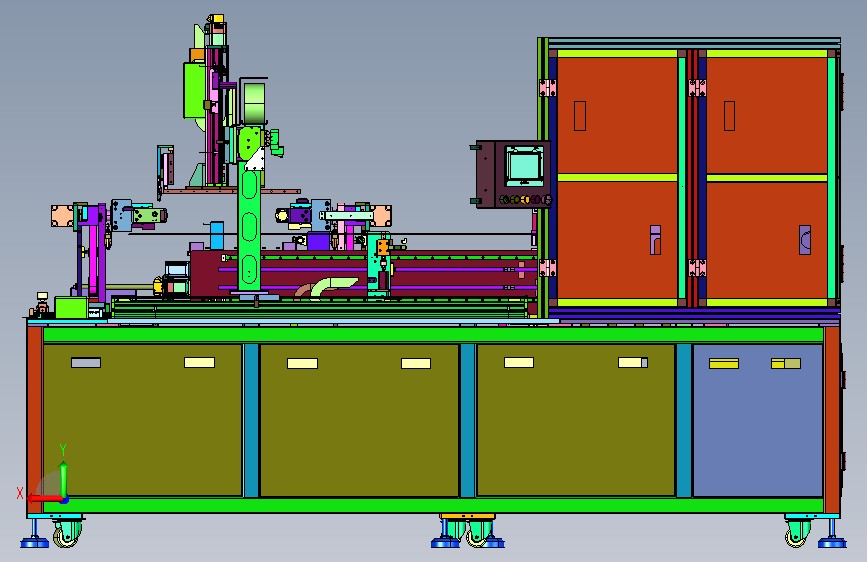Select the blue-gray lower cabinet panel
The height and width of the screenshot is (562, 867).
pos(758,420)
